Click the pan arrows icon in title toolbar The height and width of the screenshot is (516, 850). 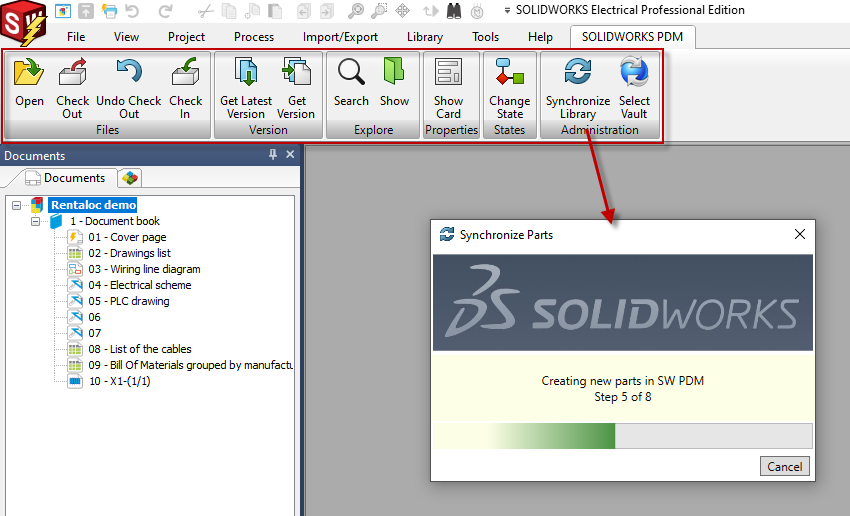point(402,11)
